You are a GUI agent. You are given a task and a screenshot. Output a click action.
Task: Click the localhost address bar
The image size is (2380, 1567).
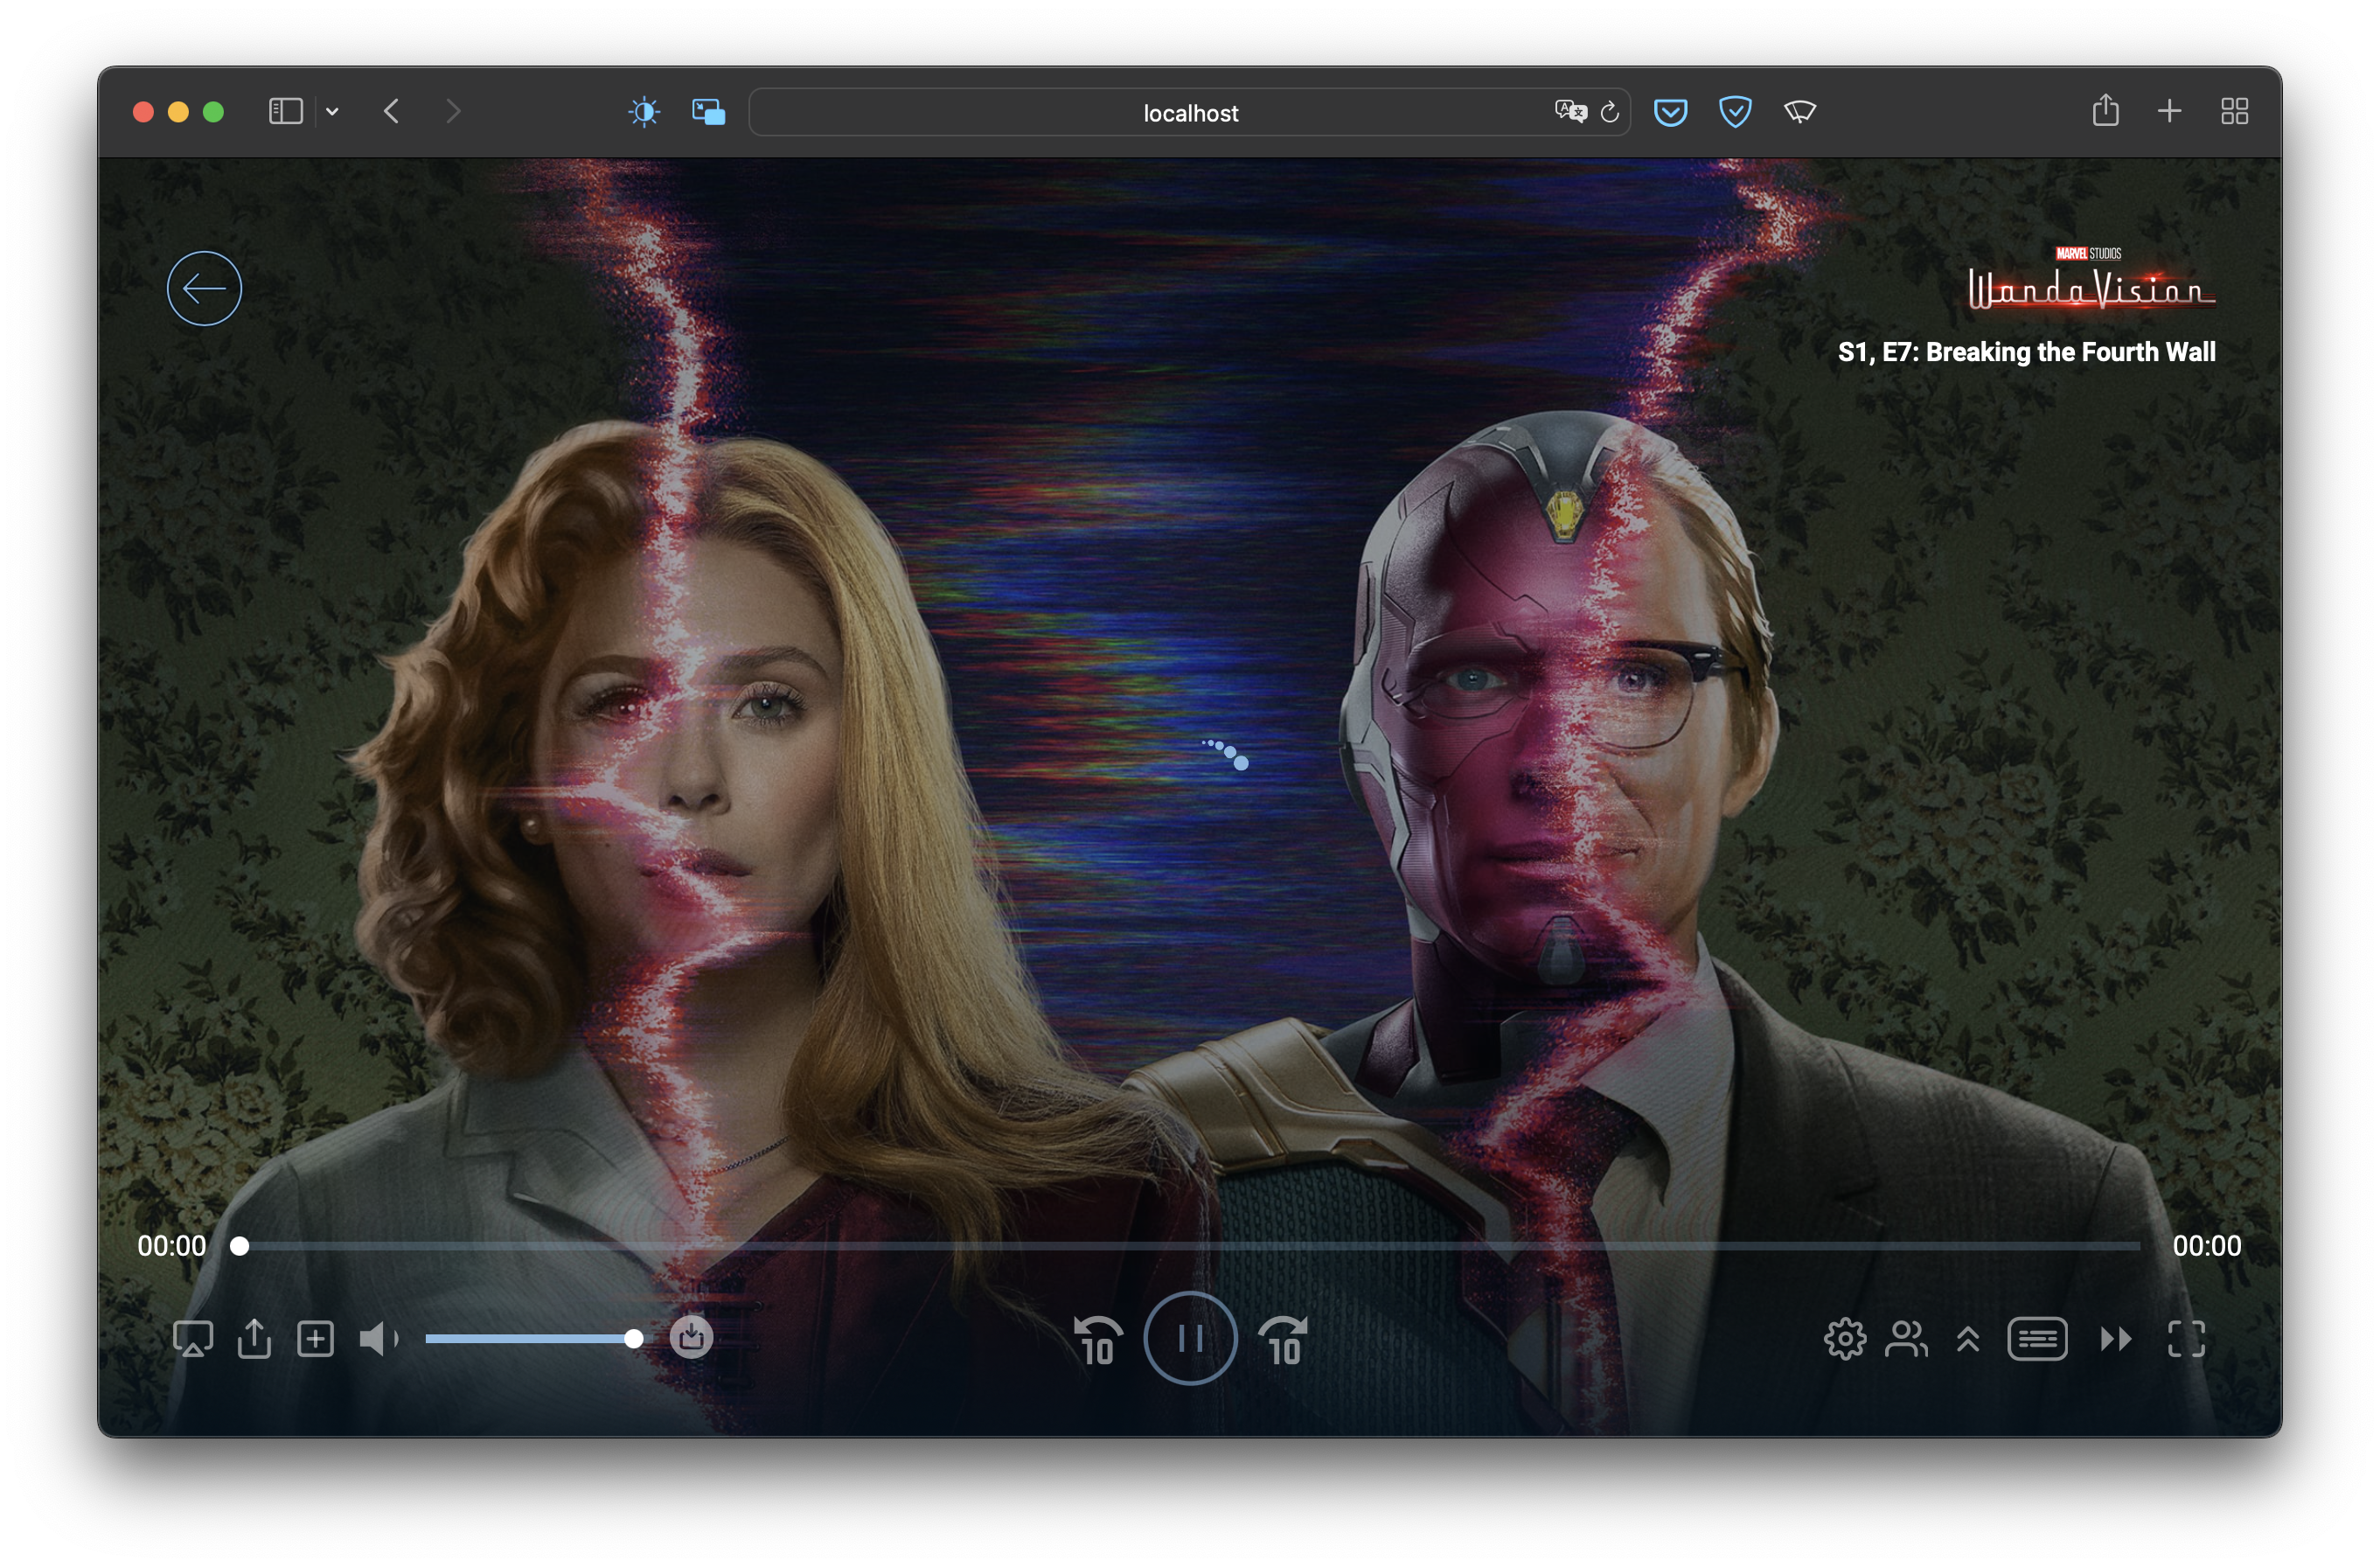[1189, 113]
